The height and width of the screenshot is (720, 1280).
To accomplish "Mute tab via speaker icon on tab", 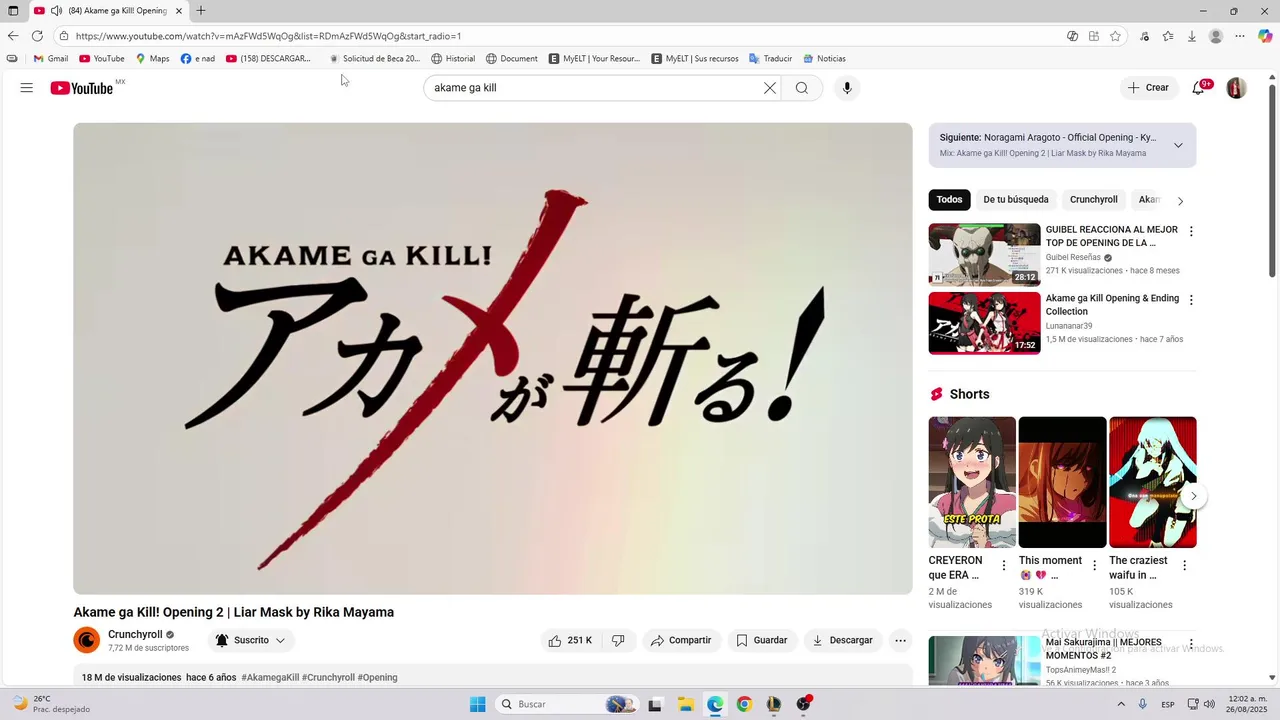I will coord(56,11).
